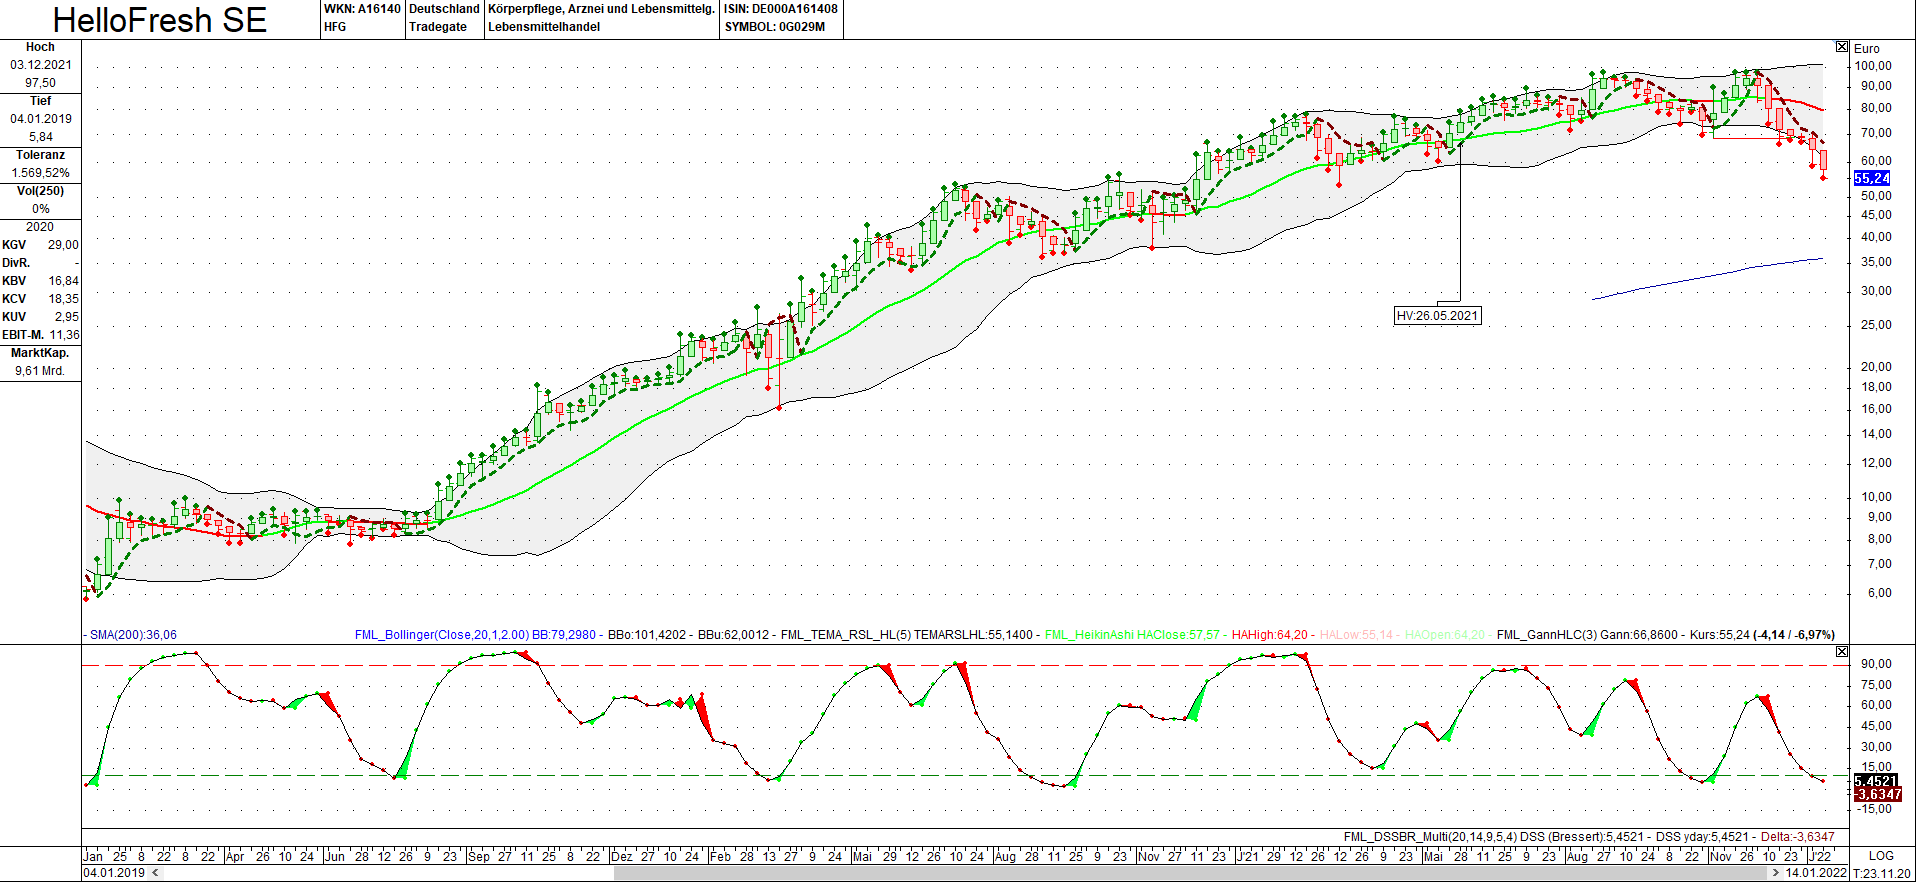Click the chart start date 04.01.2019 below the axis
The width and height of the screenshot is (1916, 882).
click(114, 873)
